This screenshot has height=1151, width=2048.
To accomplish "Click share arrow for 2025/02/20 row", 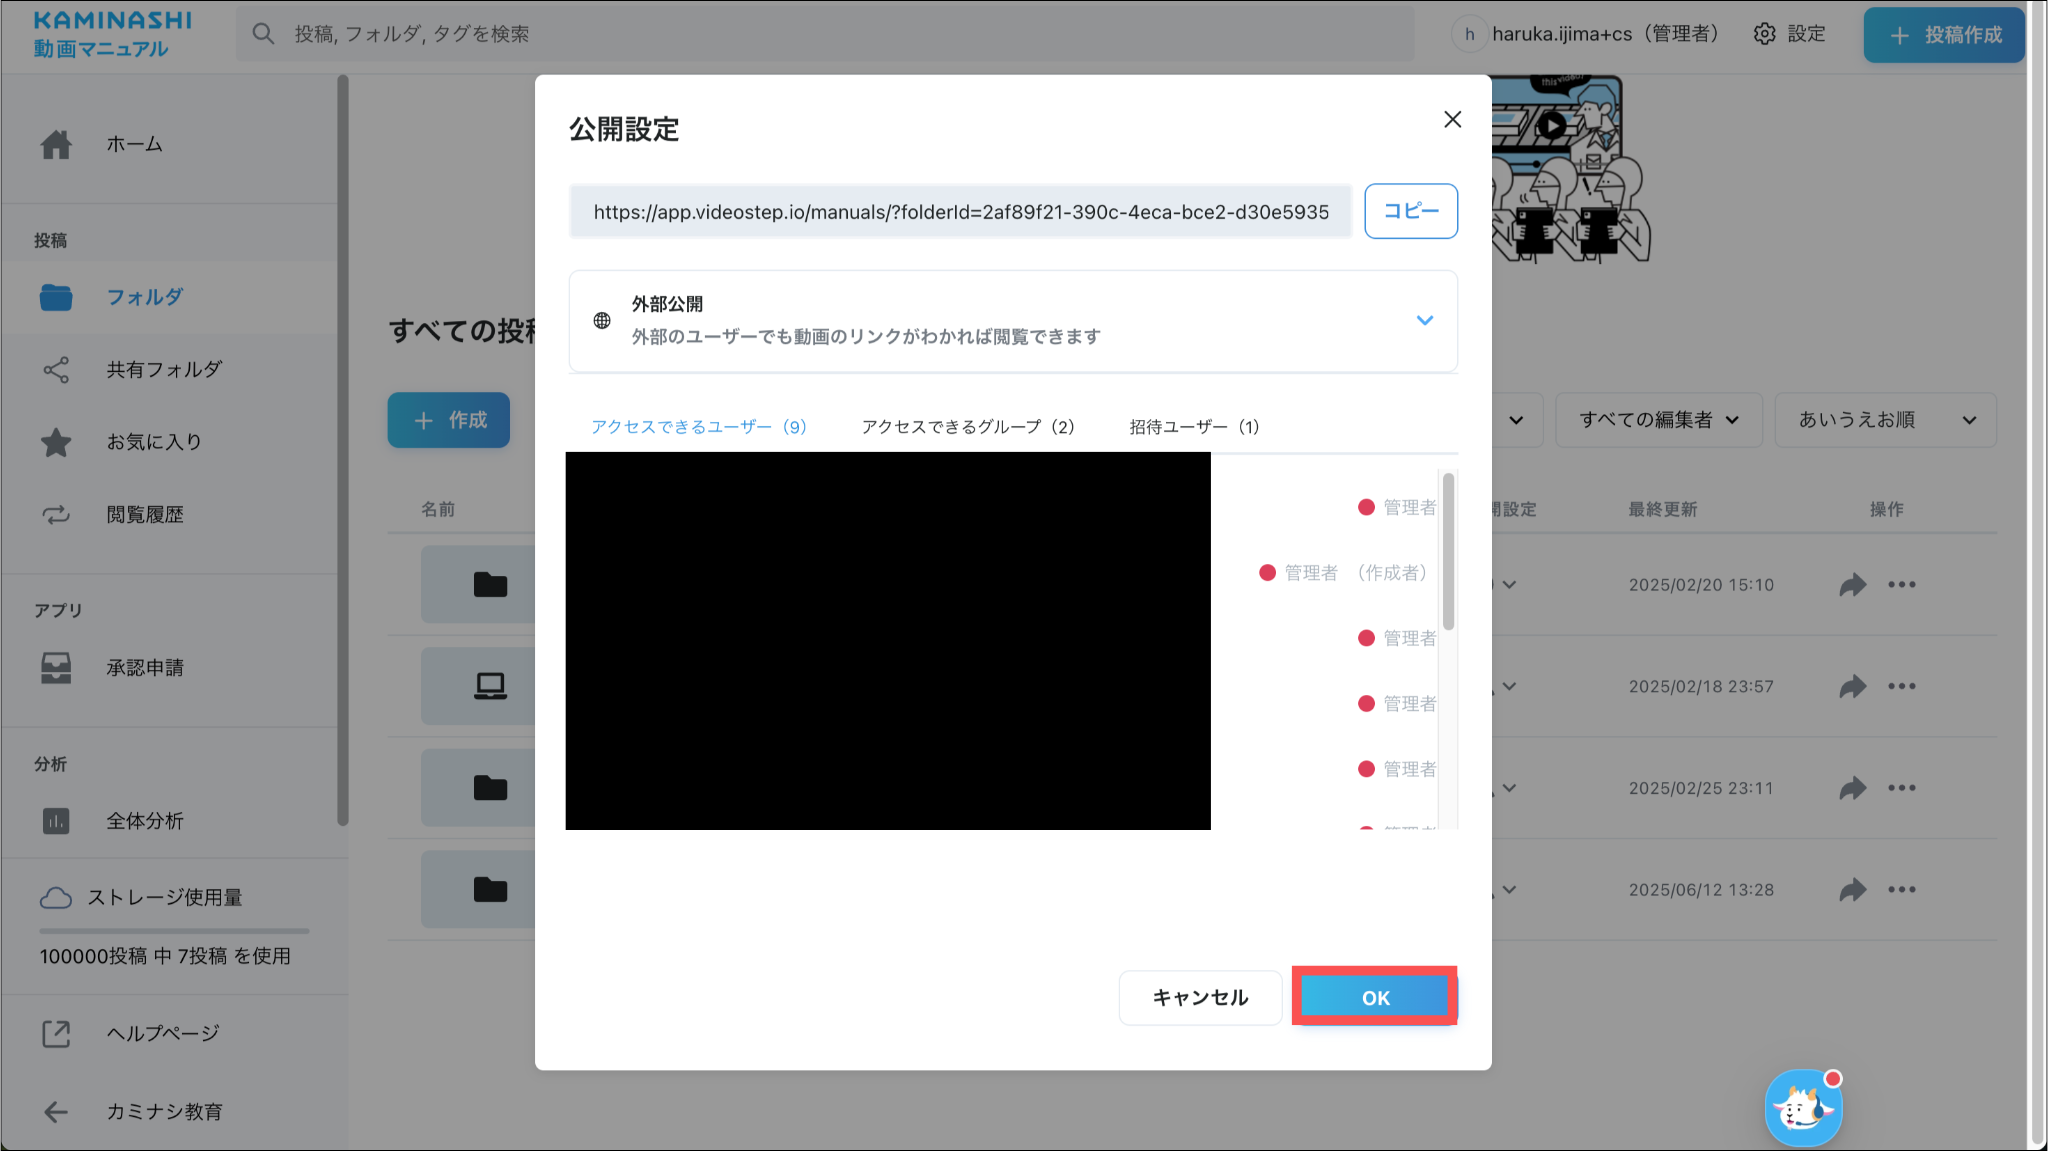I will (1852, 585).
